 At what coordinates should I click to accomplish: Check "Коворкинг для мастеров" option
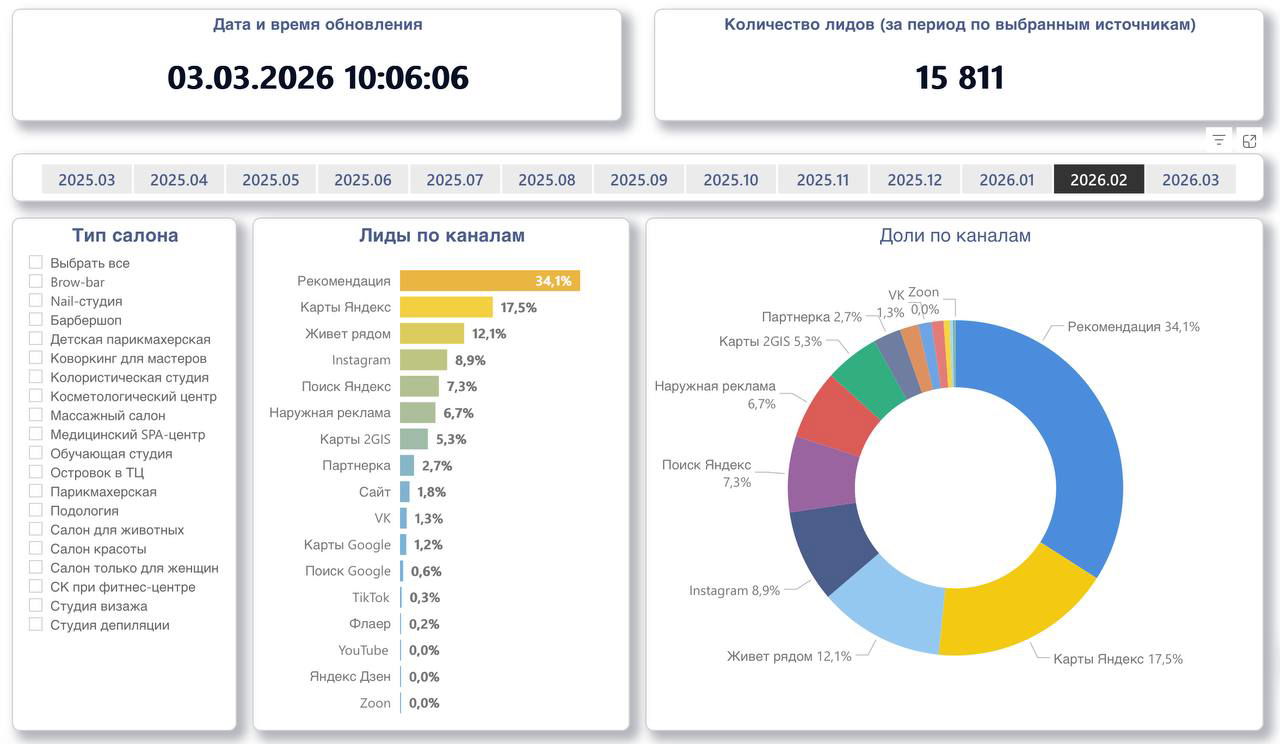(35, 357)
